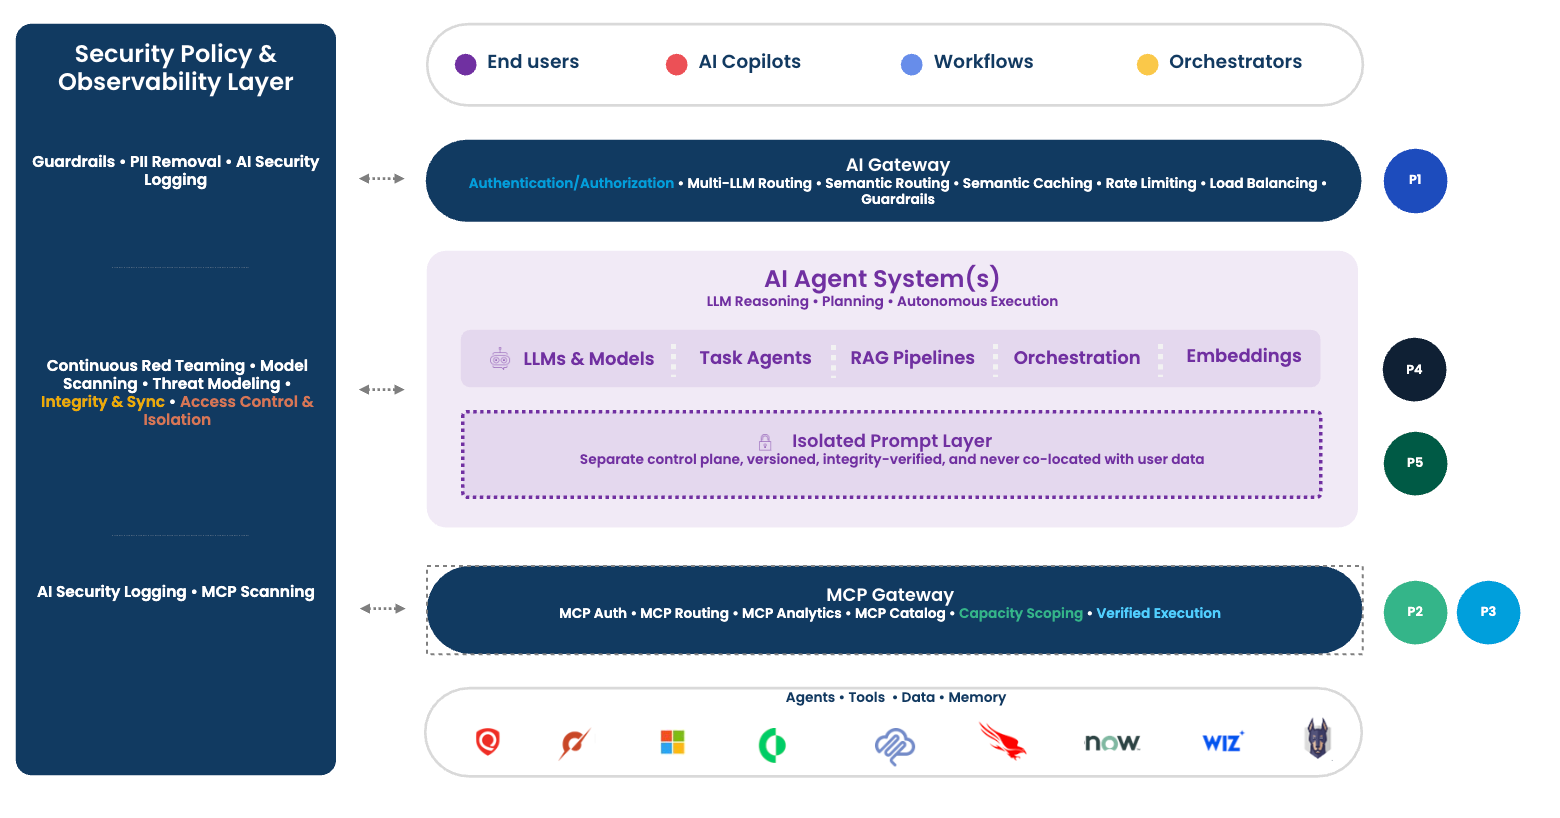1560x818 pixels.
Task: Toggle the purple End users indicator dot
Action: pos(463,62)
